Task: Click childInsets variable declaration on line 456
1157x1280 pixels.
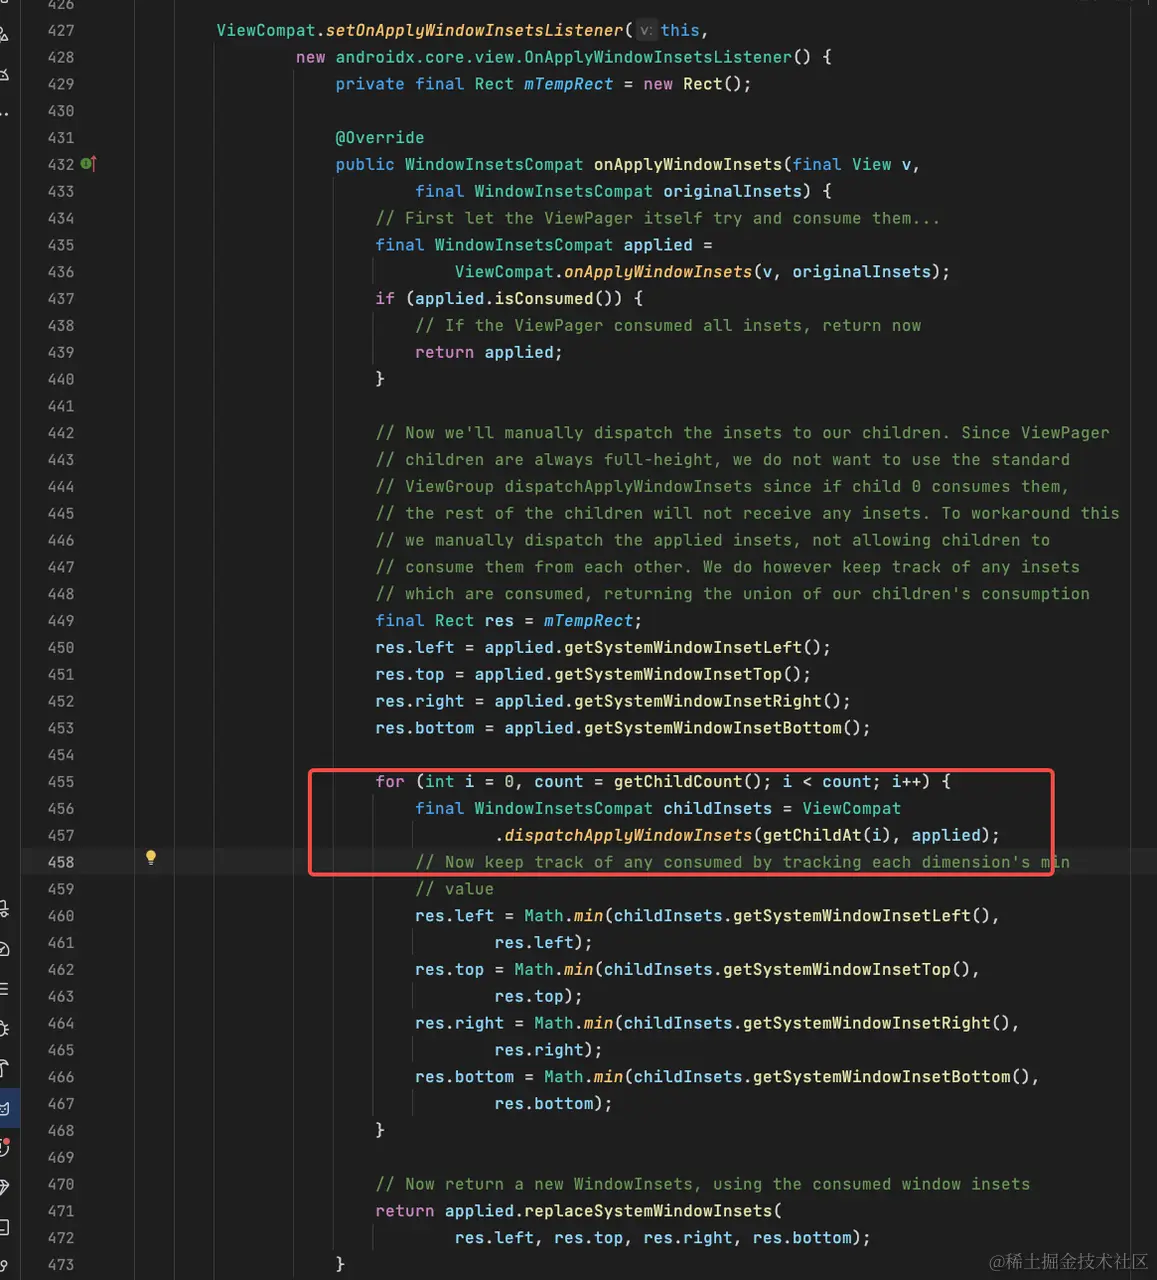Action: 718,808
